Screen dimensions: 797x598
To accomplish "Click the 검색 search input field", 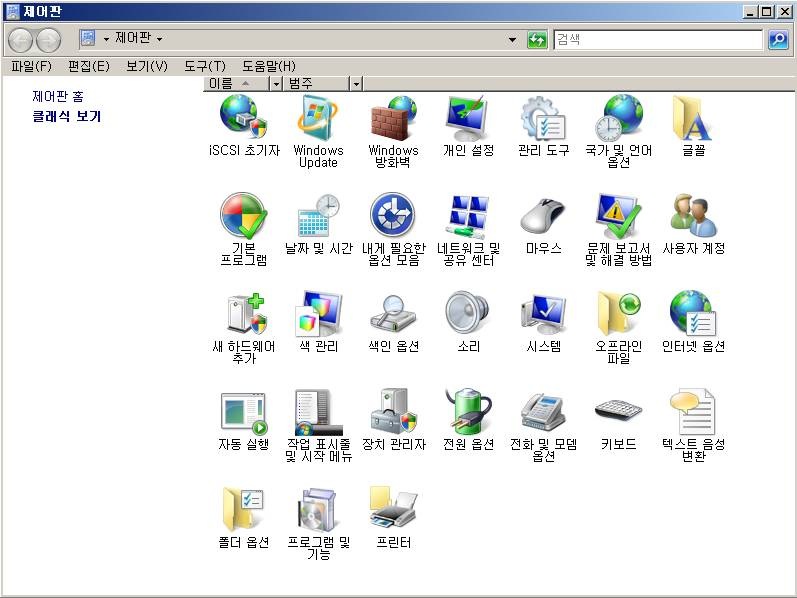I will coord(659,39).
